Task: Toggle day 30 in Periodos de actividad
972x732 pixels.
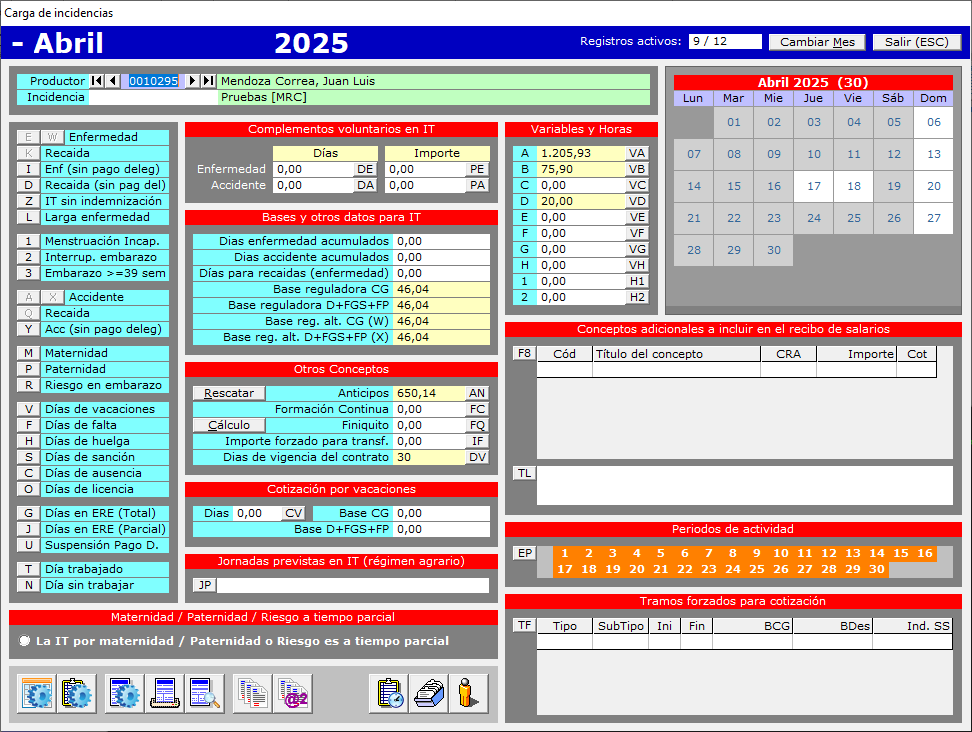Action: pos(876,569)
